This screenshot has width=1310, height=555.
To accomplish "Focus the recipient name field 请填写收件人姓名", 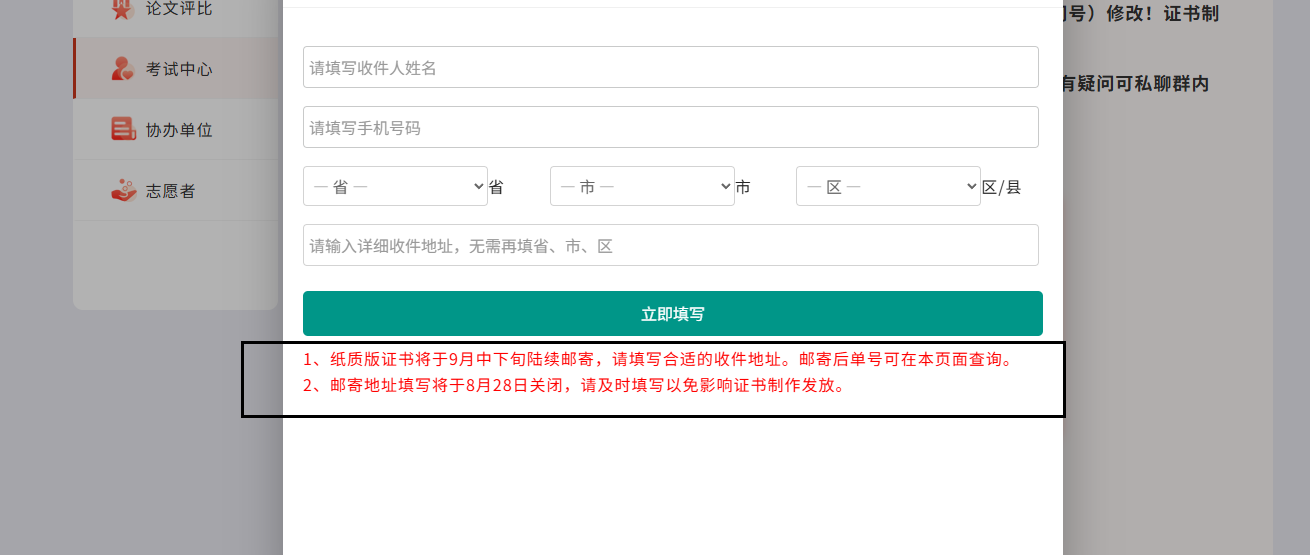I will (x=670, y=67).
